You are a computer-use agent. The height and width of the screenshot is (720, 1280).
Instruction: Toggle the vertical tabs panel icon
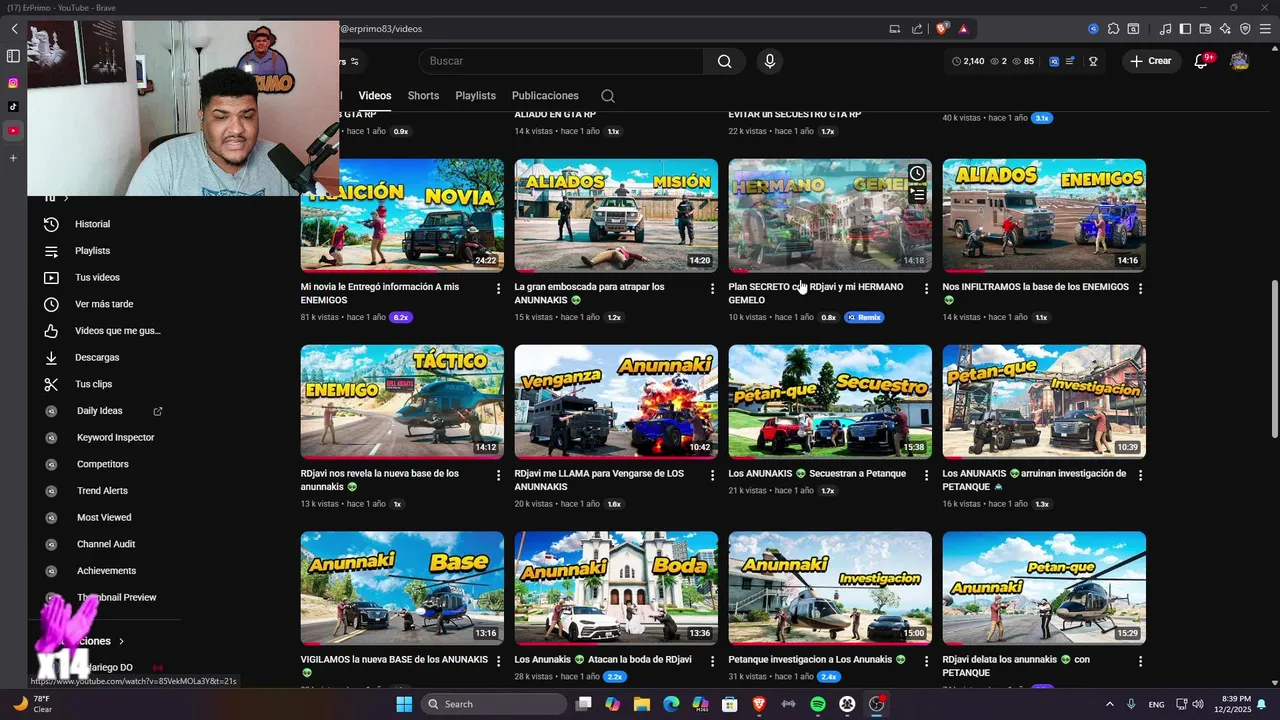coord(13,56)
